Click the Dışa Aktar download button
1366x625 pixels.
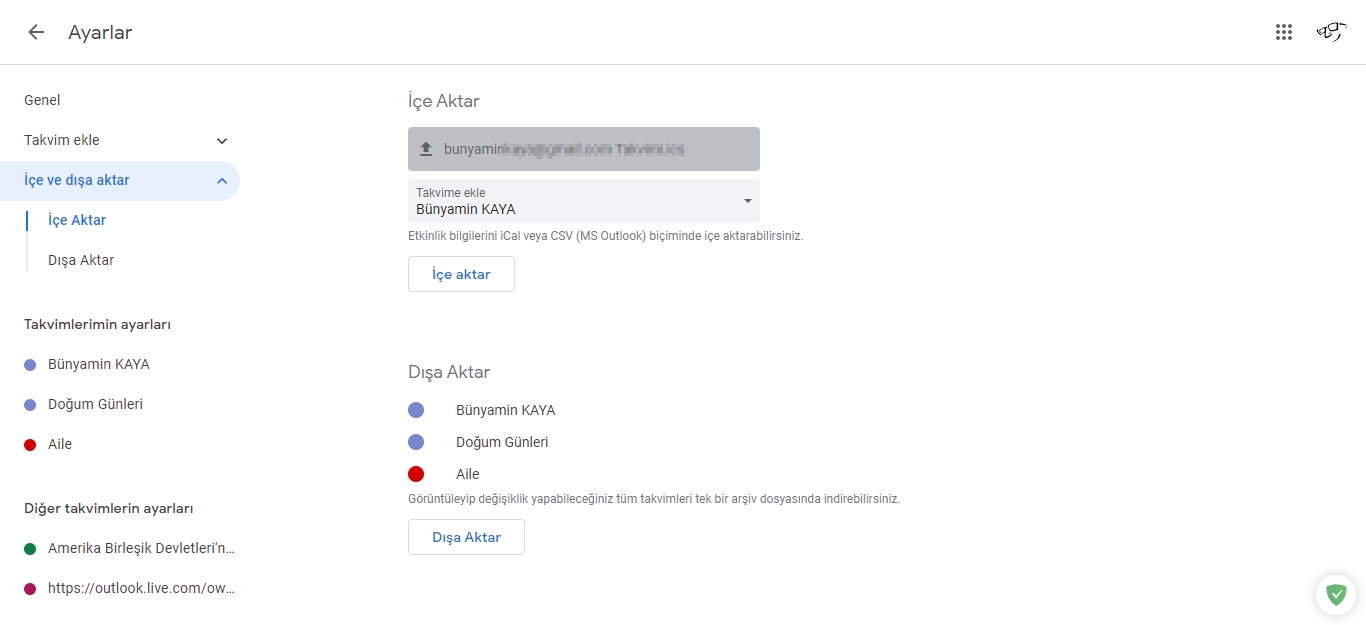pos(466,537)
